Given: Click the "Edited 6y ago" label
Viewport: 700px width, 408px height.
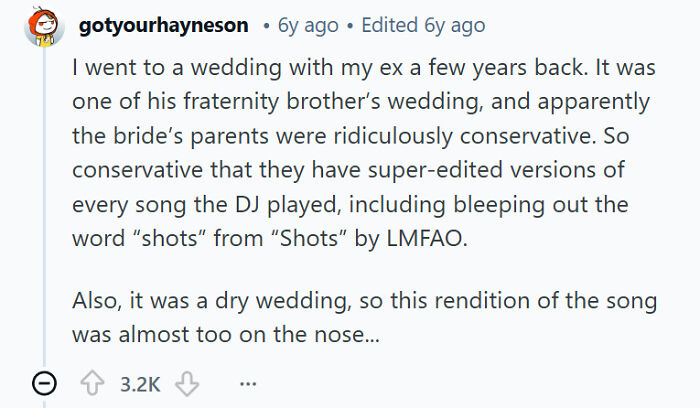Looking at the screenshot, I should coord(423,25).
